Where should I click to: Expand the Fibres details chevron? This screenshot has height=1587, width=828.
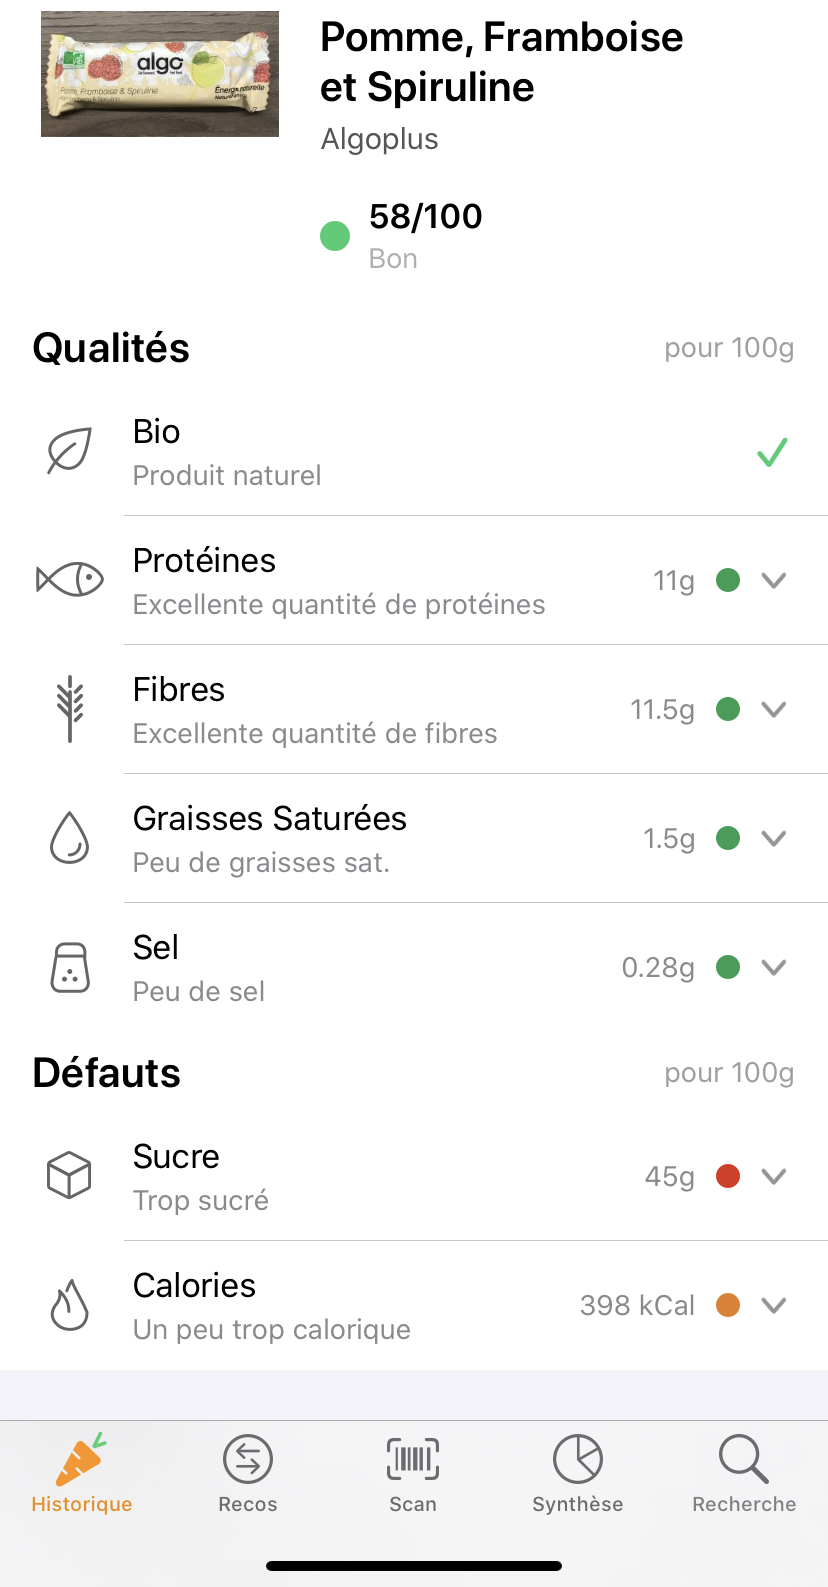pos(774,709)
